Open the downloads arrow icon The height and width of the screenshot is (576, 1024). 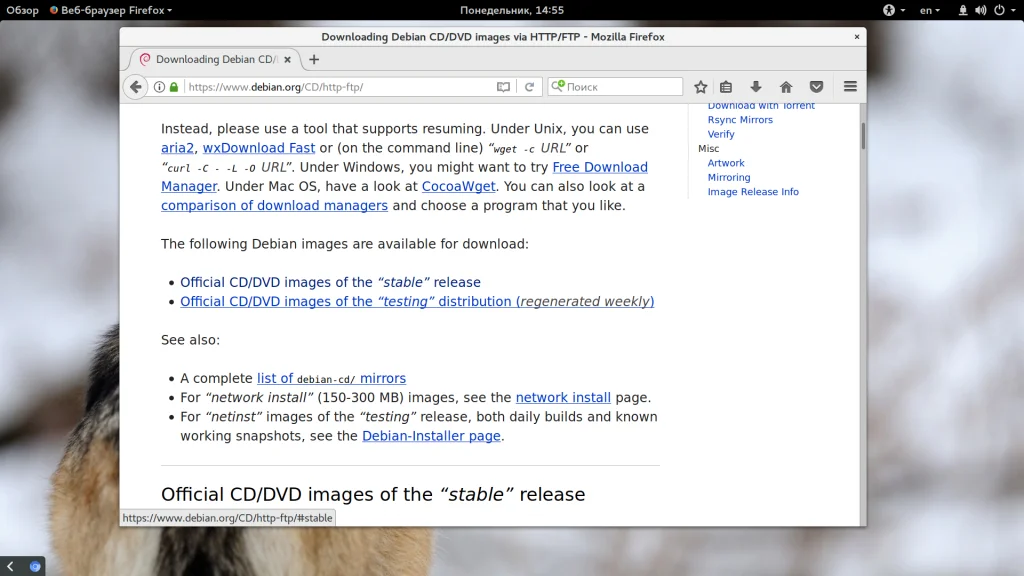pos(756,87)
